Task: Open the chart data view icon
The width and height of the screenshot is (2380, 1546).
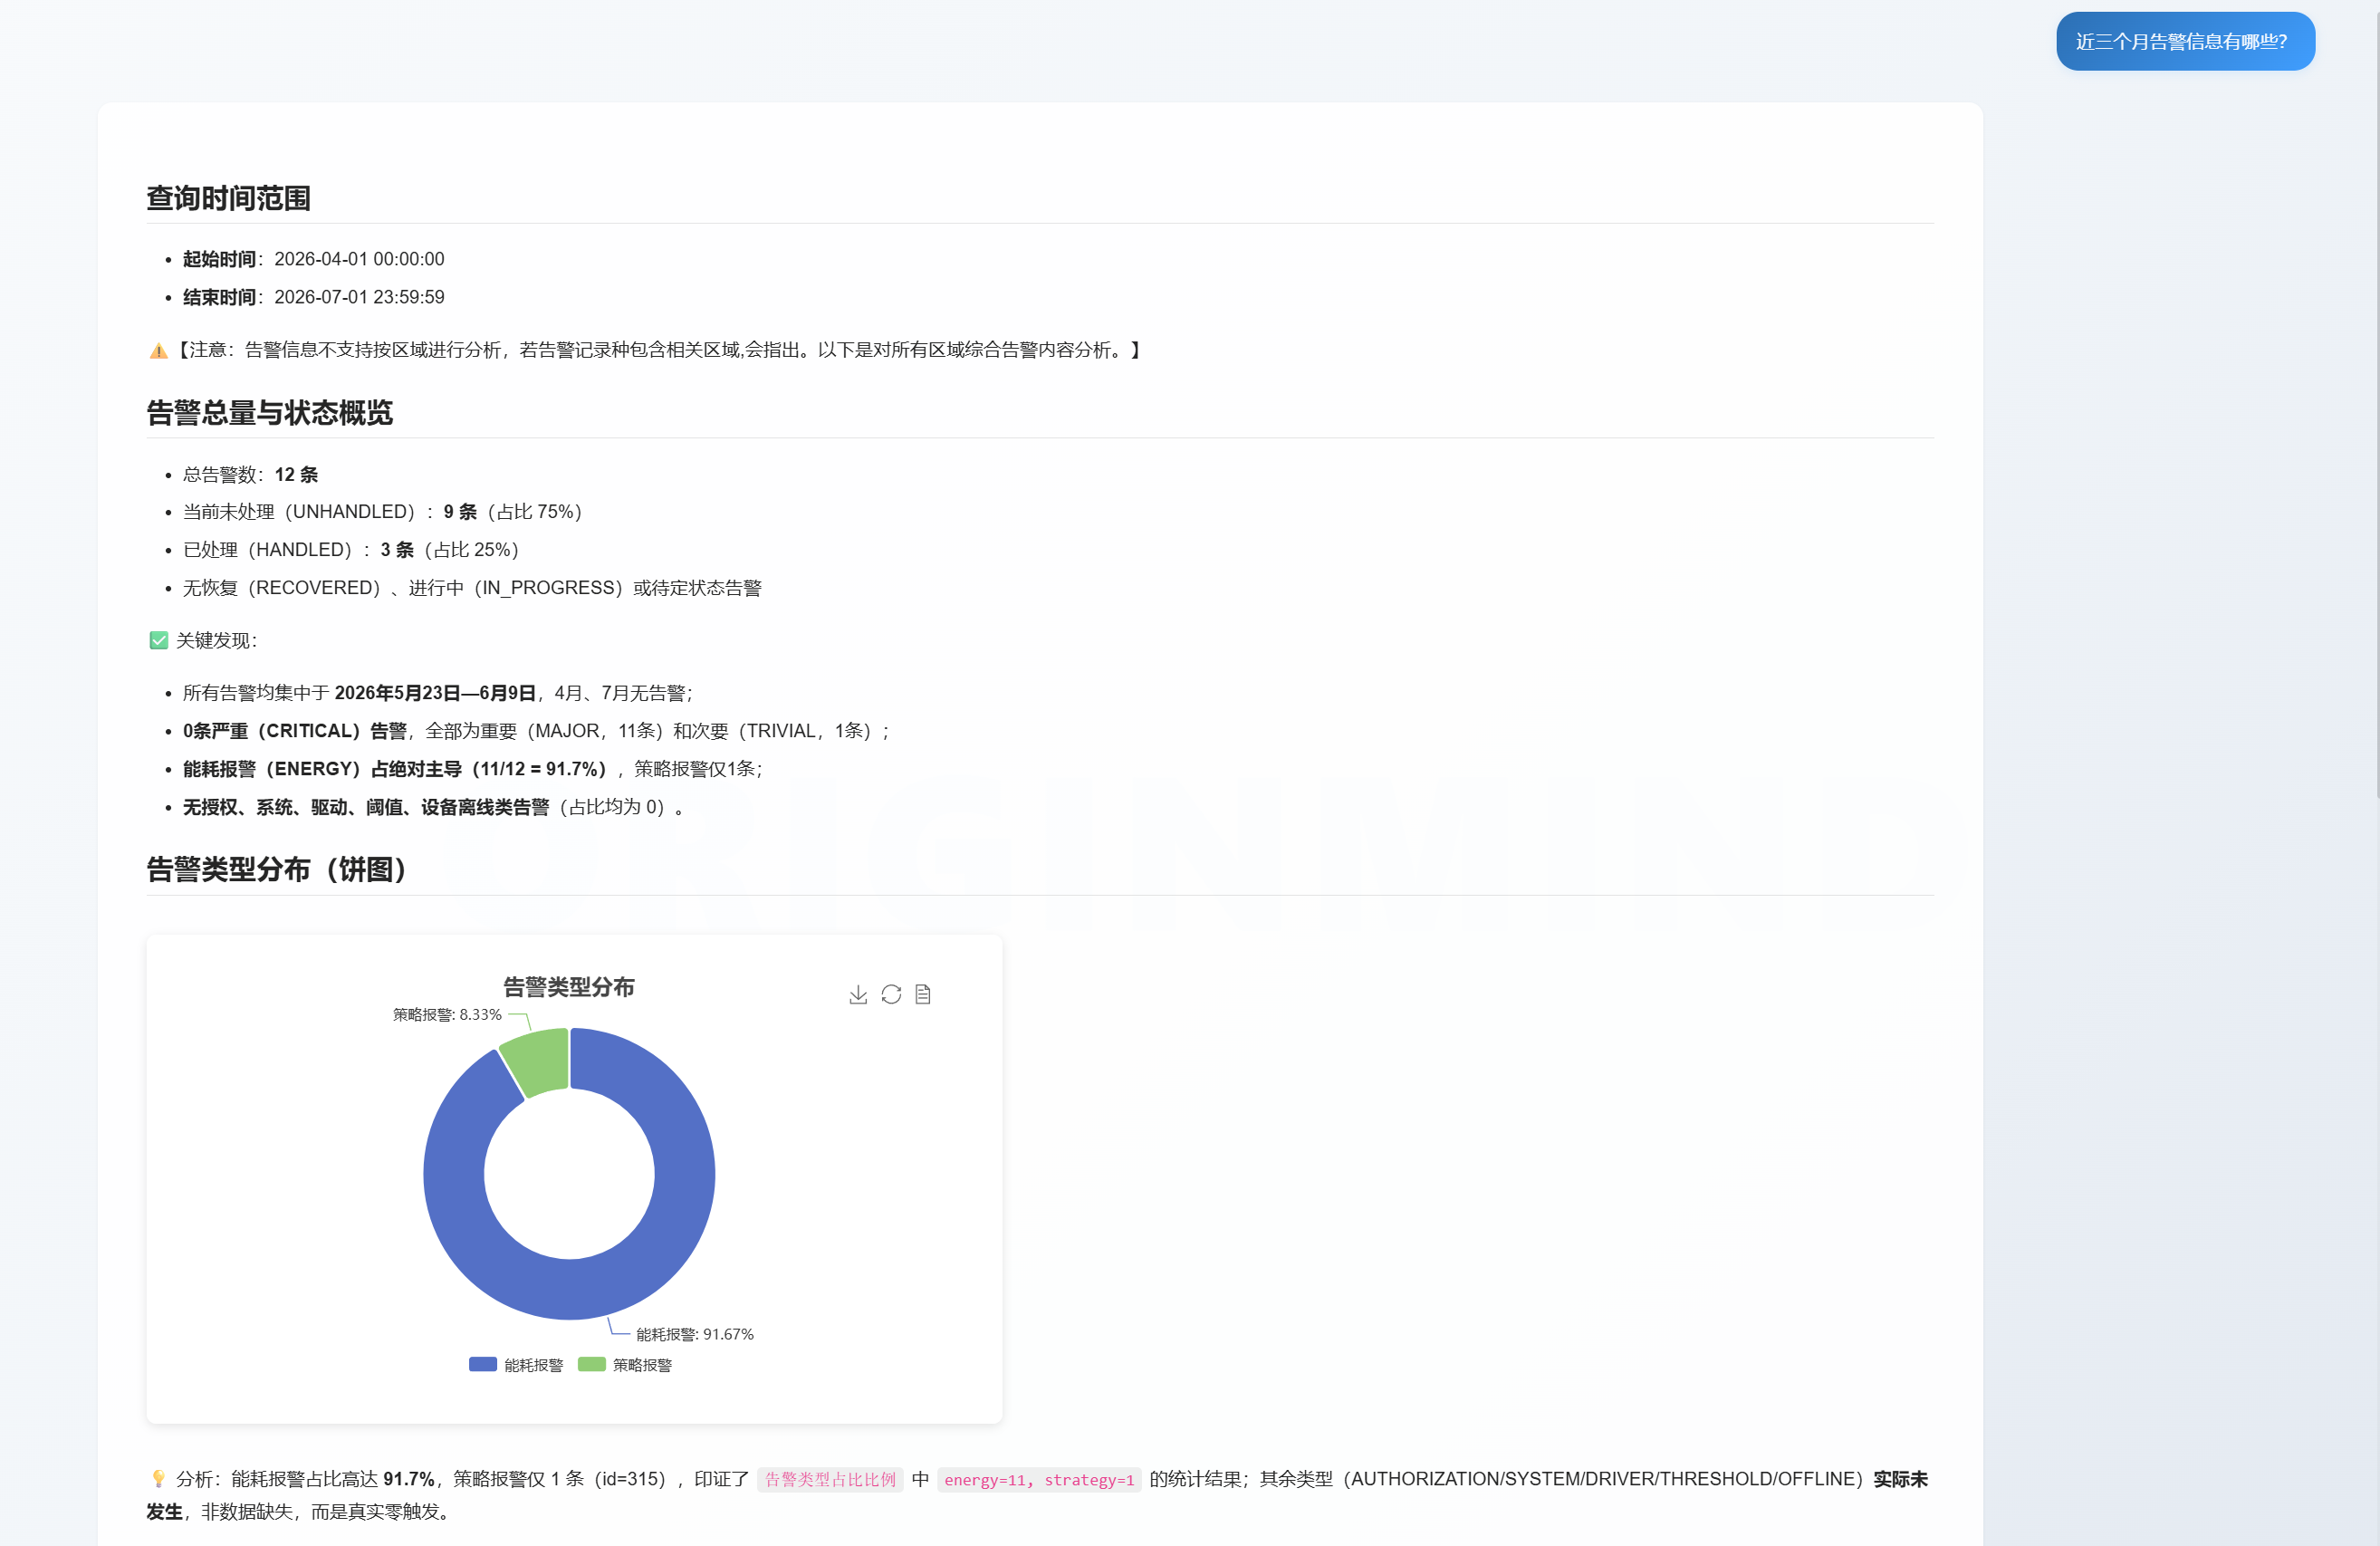Action: coord(923,994)
